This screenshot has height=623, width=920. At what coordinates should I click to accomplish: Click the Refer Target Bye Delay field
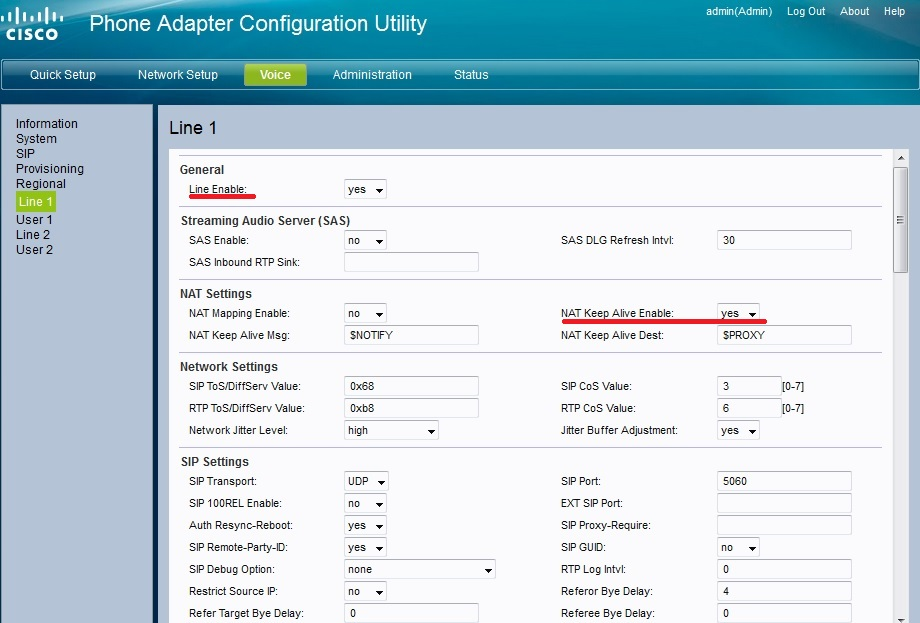pos(411,614)
